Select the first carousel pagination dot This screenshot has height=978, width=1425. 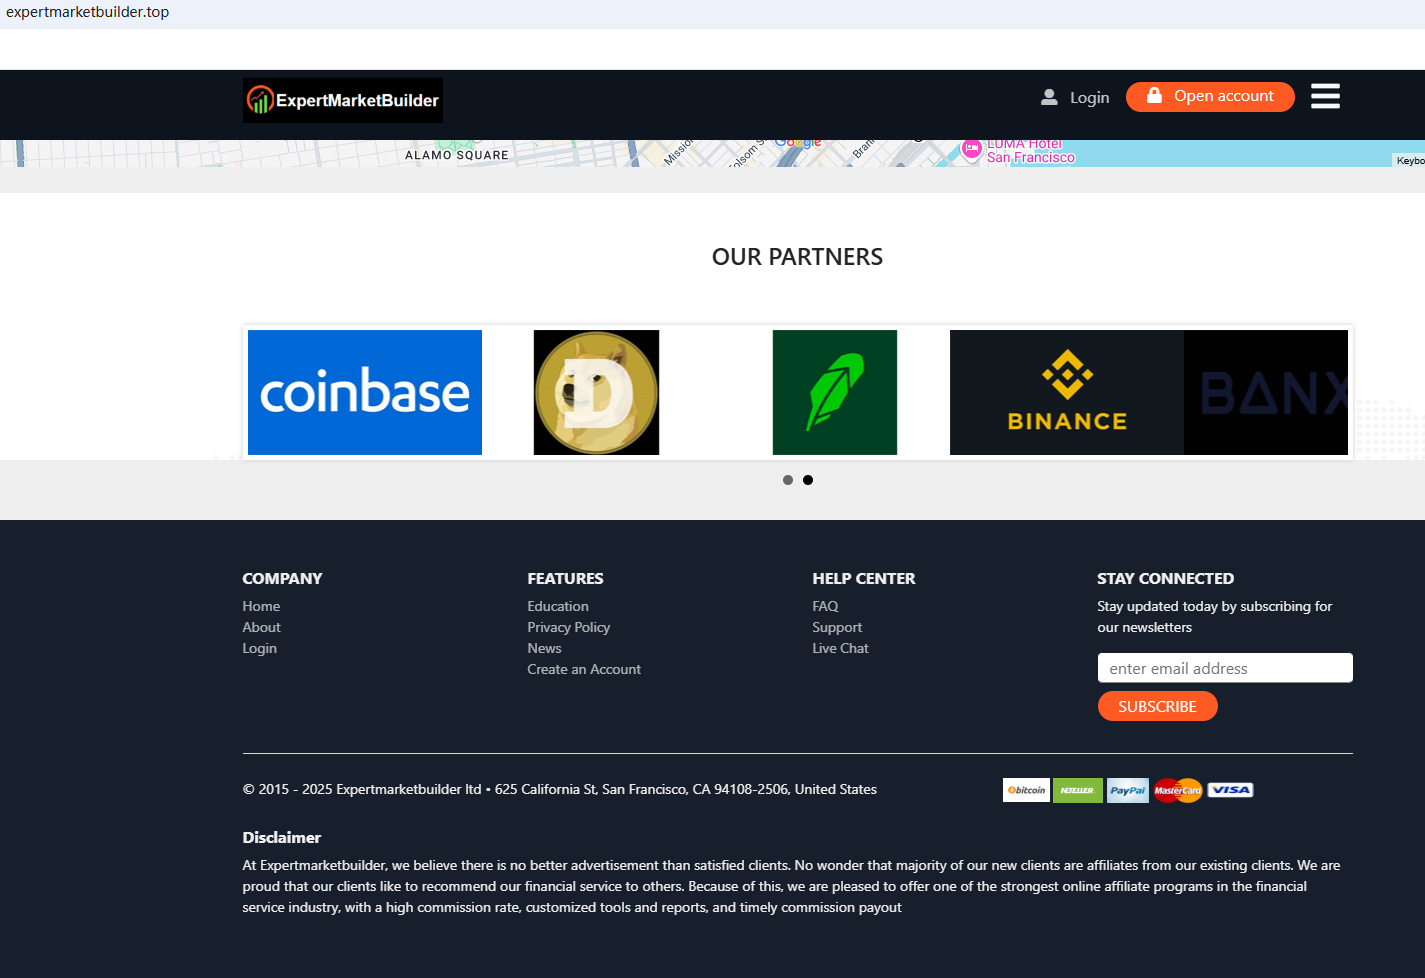coord(788,480)
